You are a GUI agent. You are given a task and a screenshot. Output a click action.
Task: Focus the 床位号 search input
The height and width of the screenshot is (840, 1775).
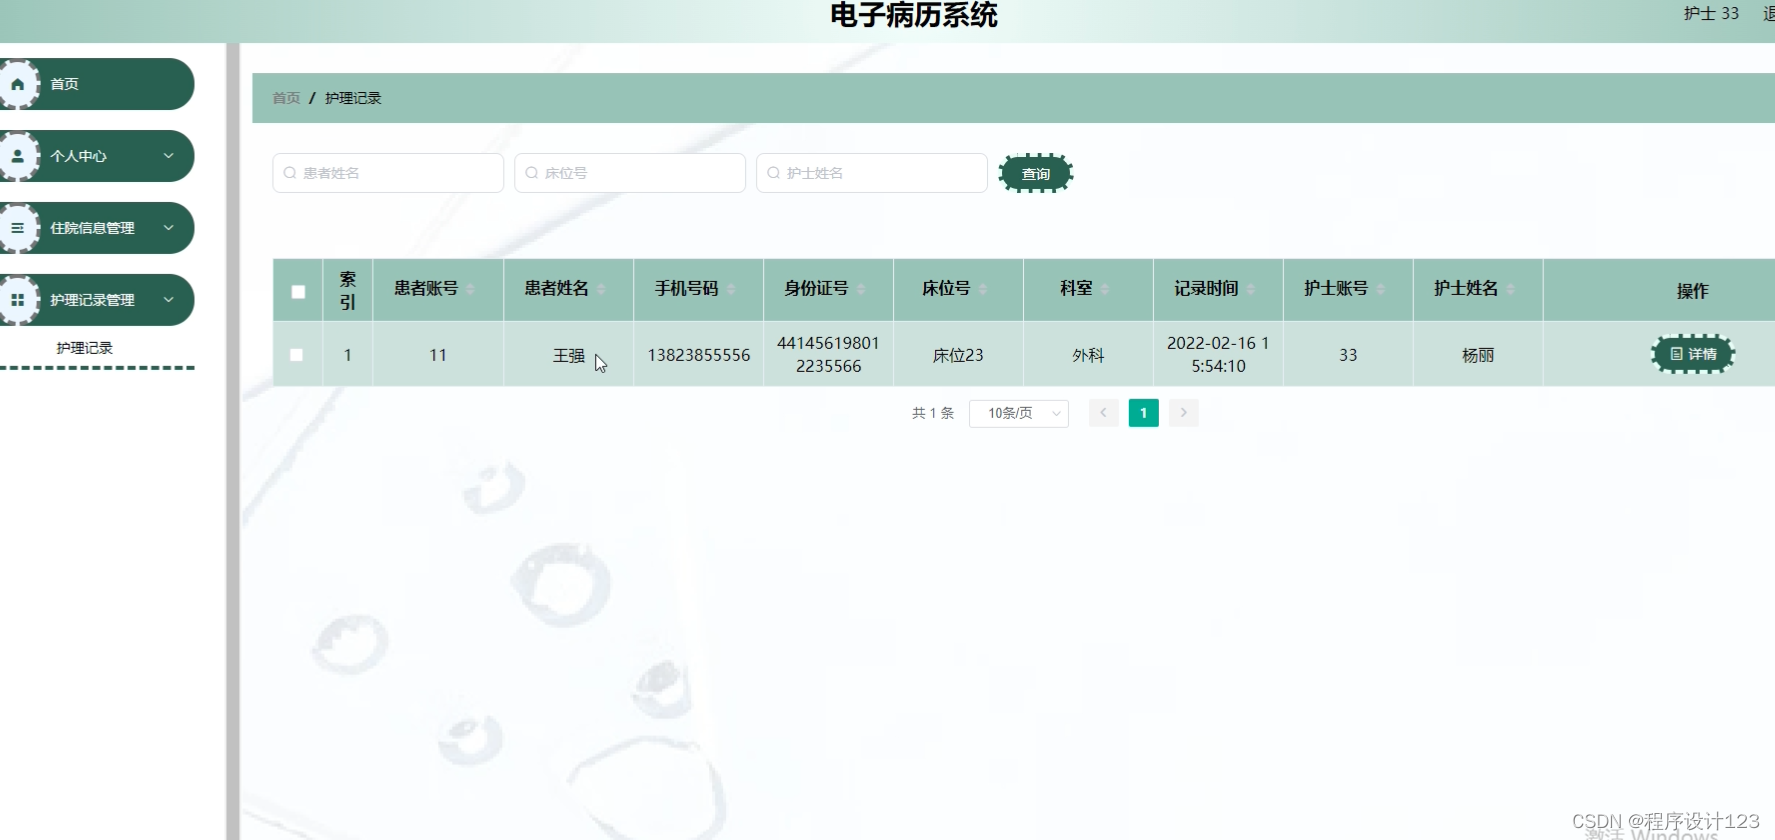click(x=630, y=173)
